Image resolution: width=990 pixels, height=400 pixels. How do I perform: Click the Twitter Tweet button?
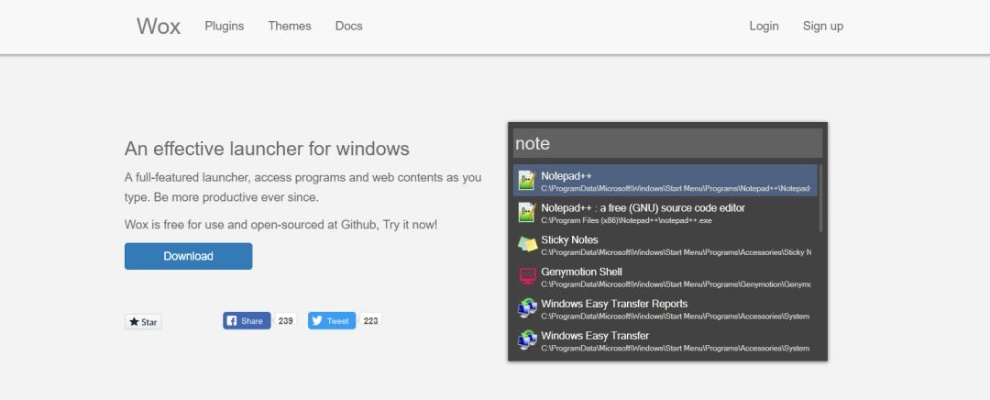click(331, 321)
